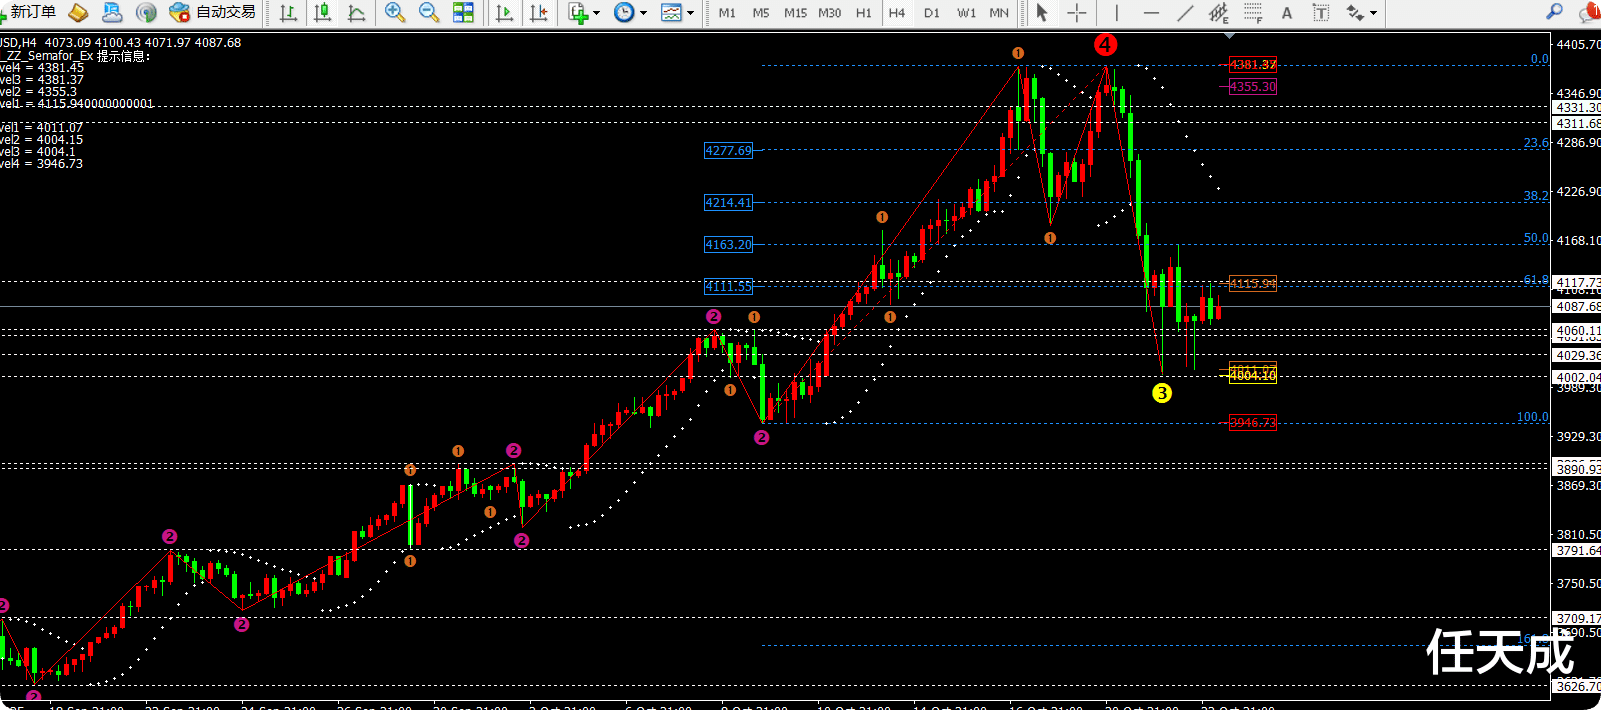
Task: Switch chart to line chart display
Action: [x=356, y=12]
